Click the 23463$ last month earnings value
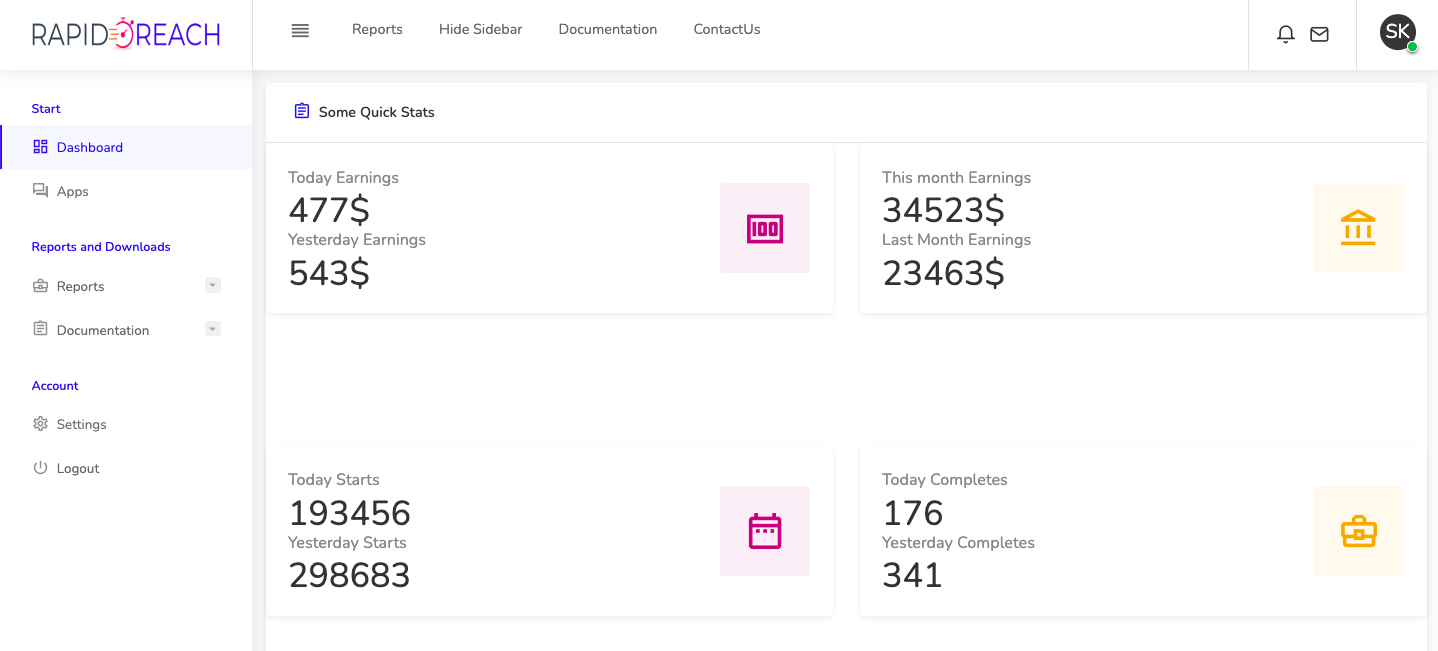The height and width of the screenshot is (651, 1438). [x=944, y=273]
